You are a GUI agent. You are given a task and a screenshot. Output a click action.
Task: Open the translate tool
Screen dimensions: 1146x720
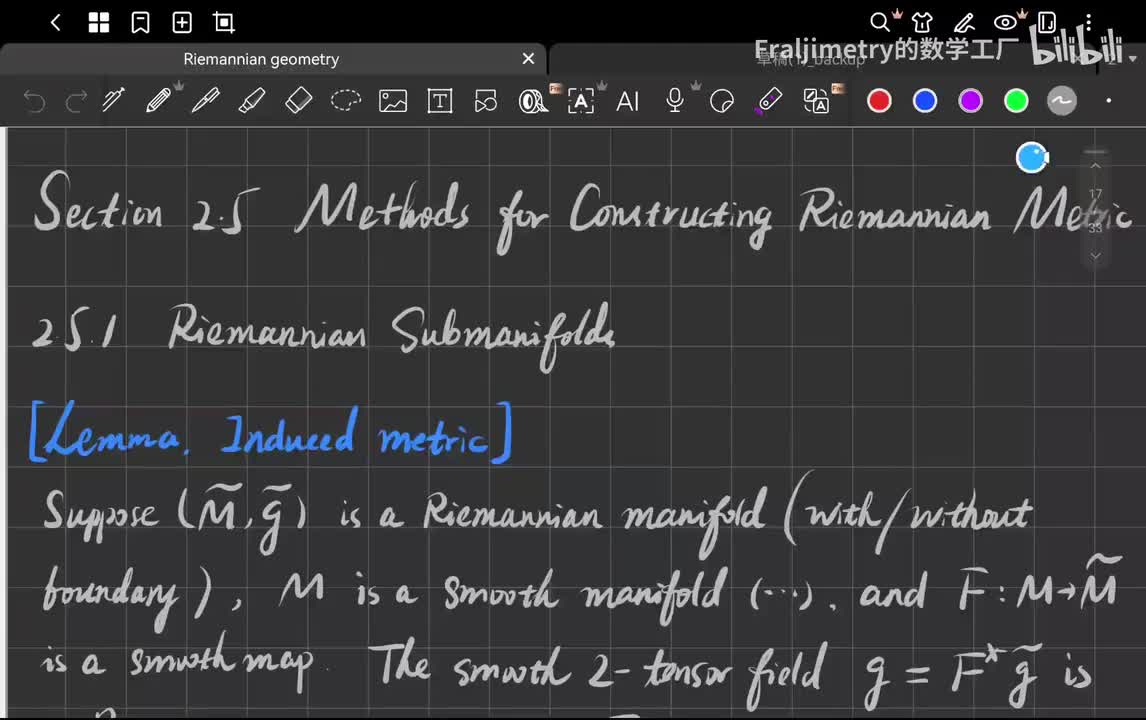tap(816, 101)
